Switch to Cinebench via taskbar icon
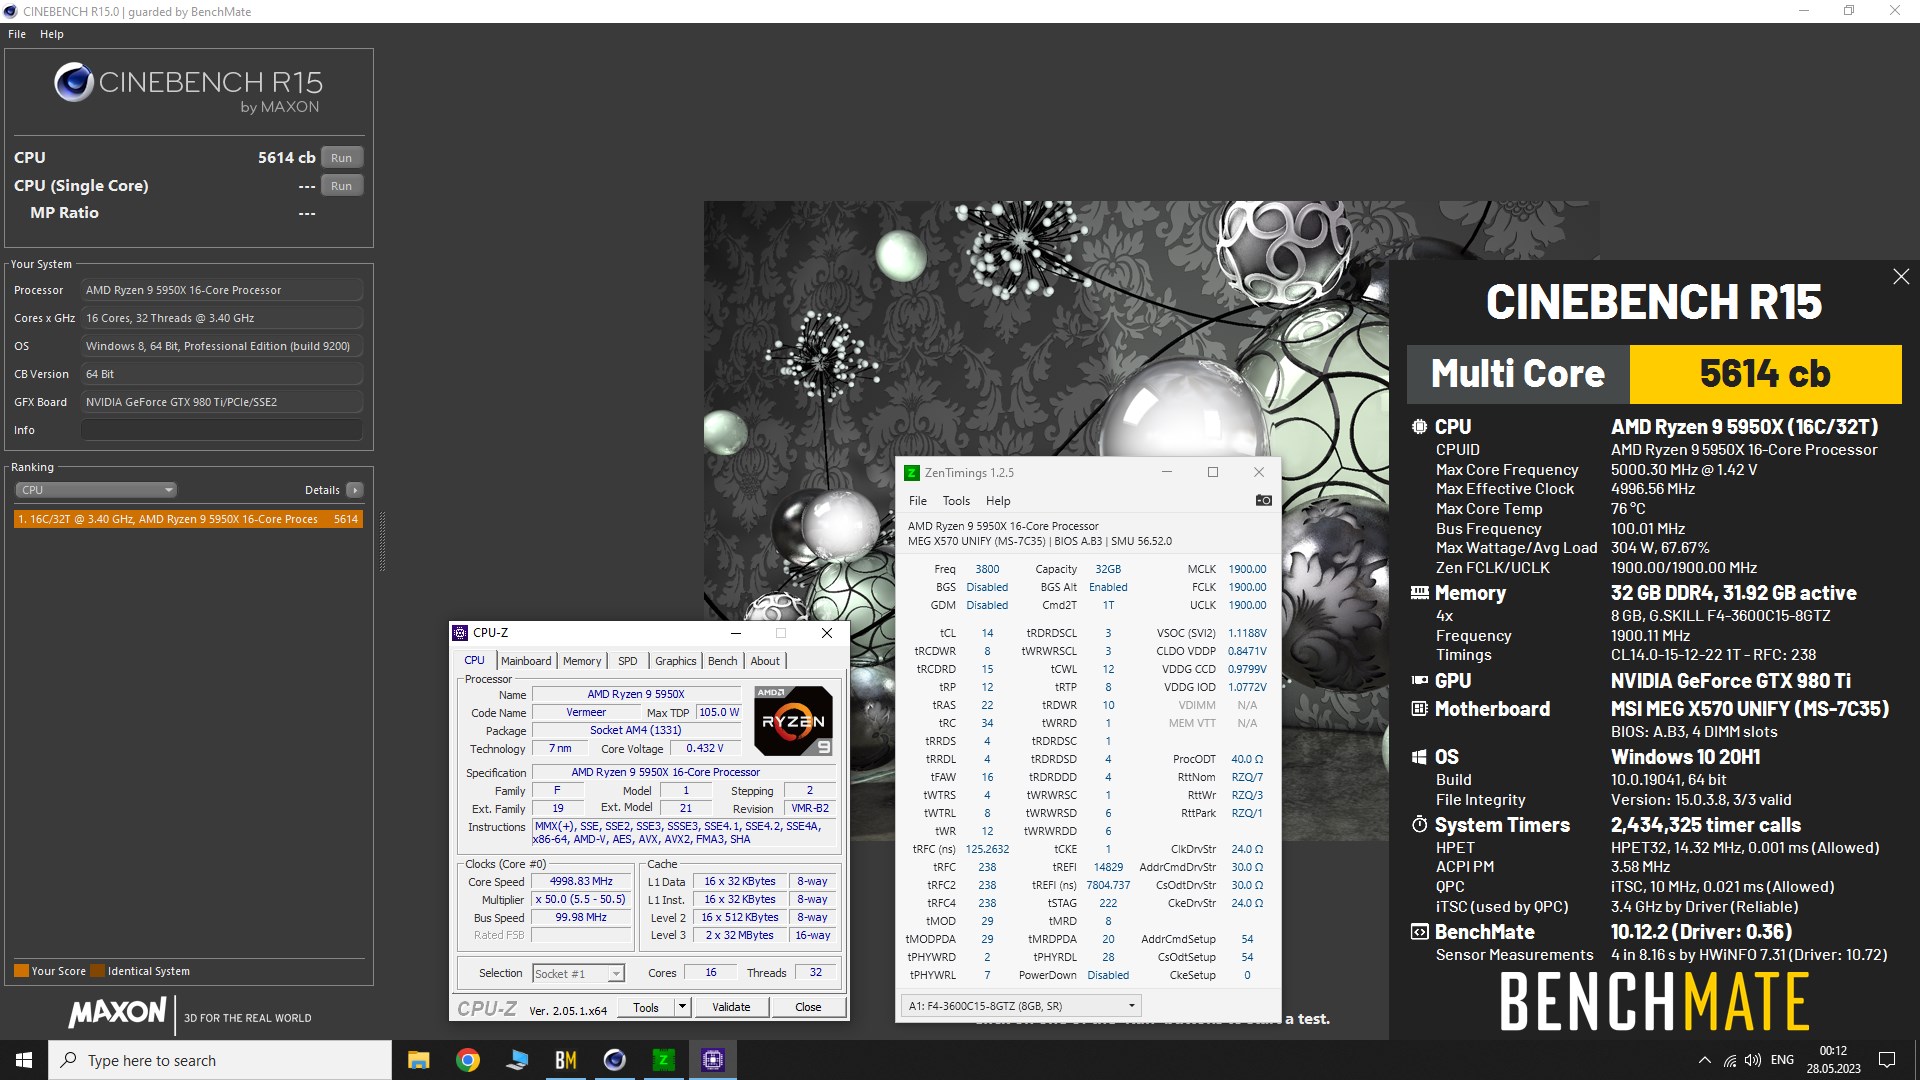 point(615,1060)
